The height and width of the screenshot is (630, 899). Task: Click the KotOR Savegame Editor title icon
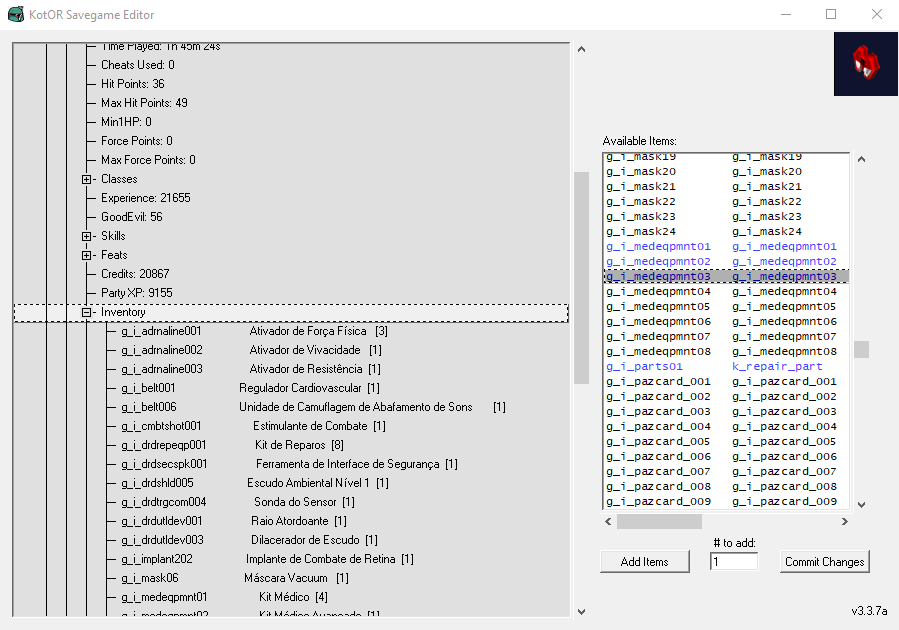[x=15, y=14]
